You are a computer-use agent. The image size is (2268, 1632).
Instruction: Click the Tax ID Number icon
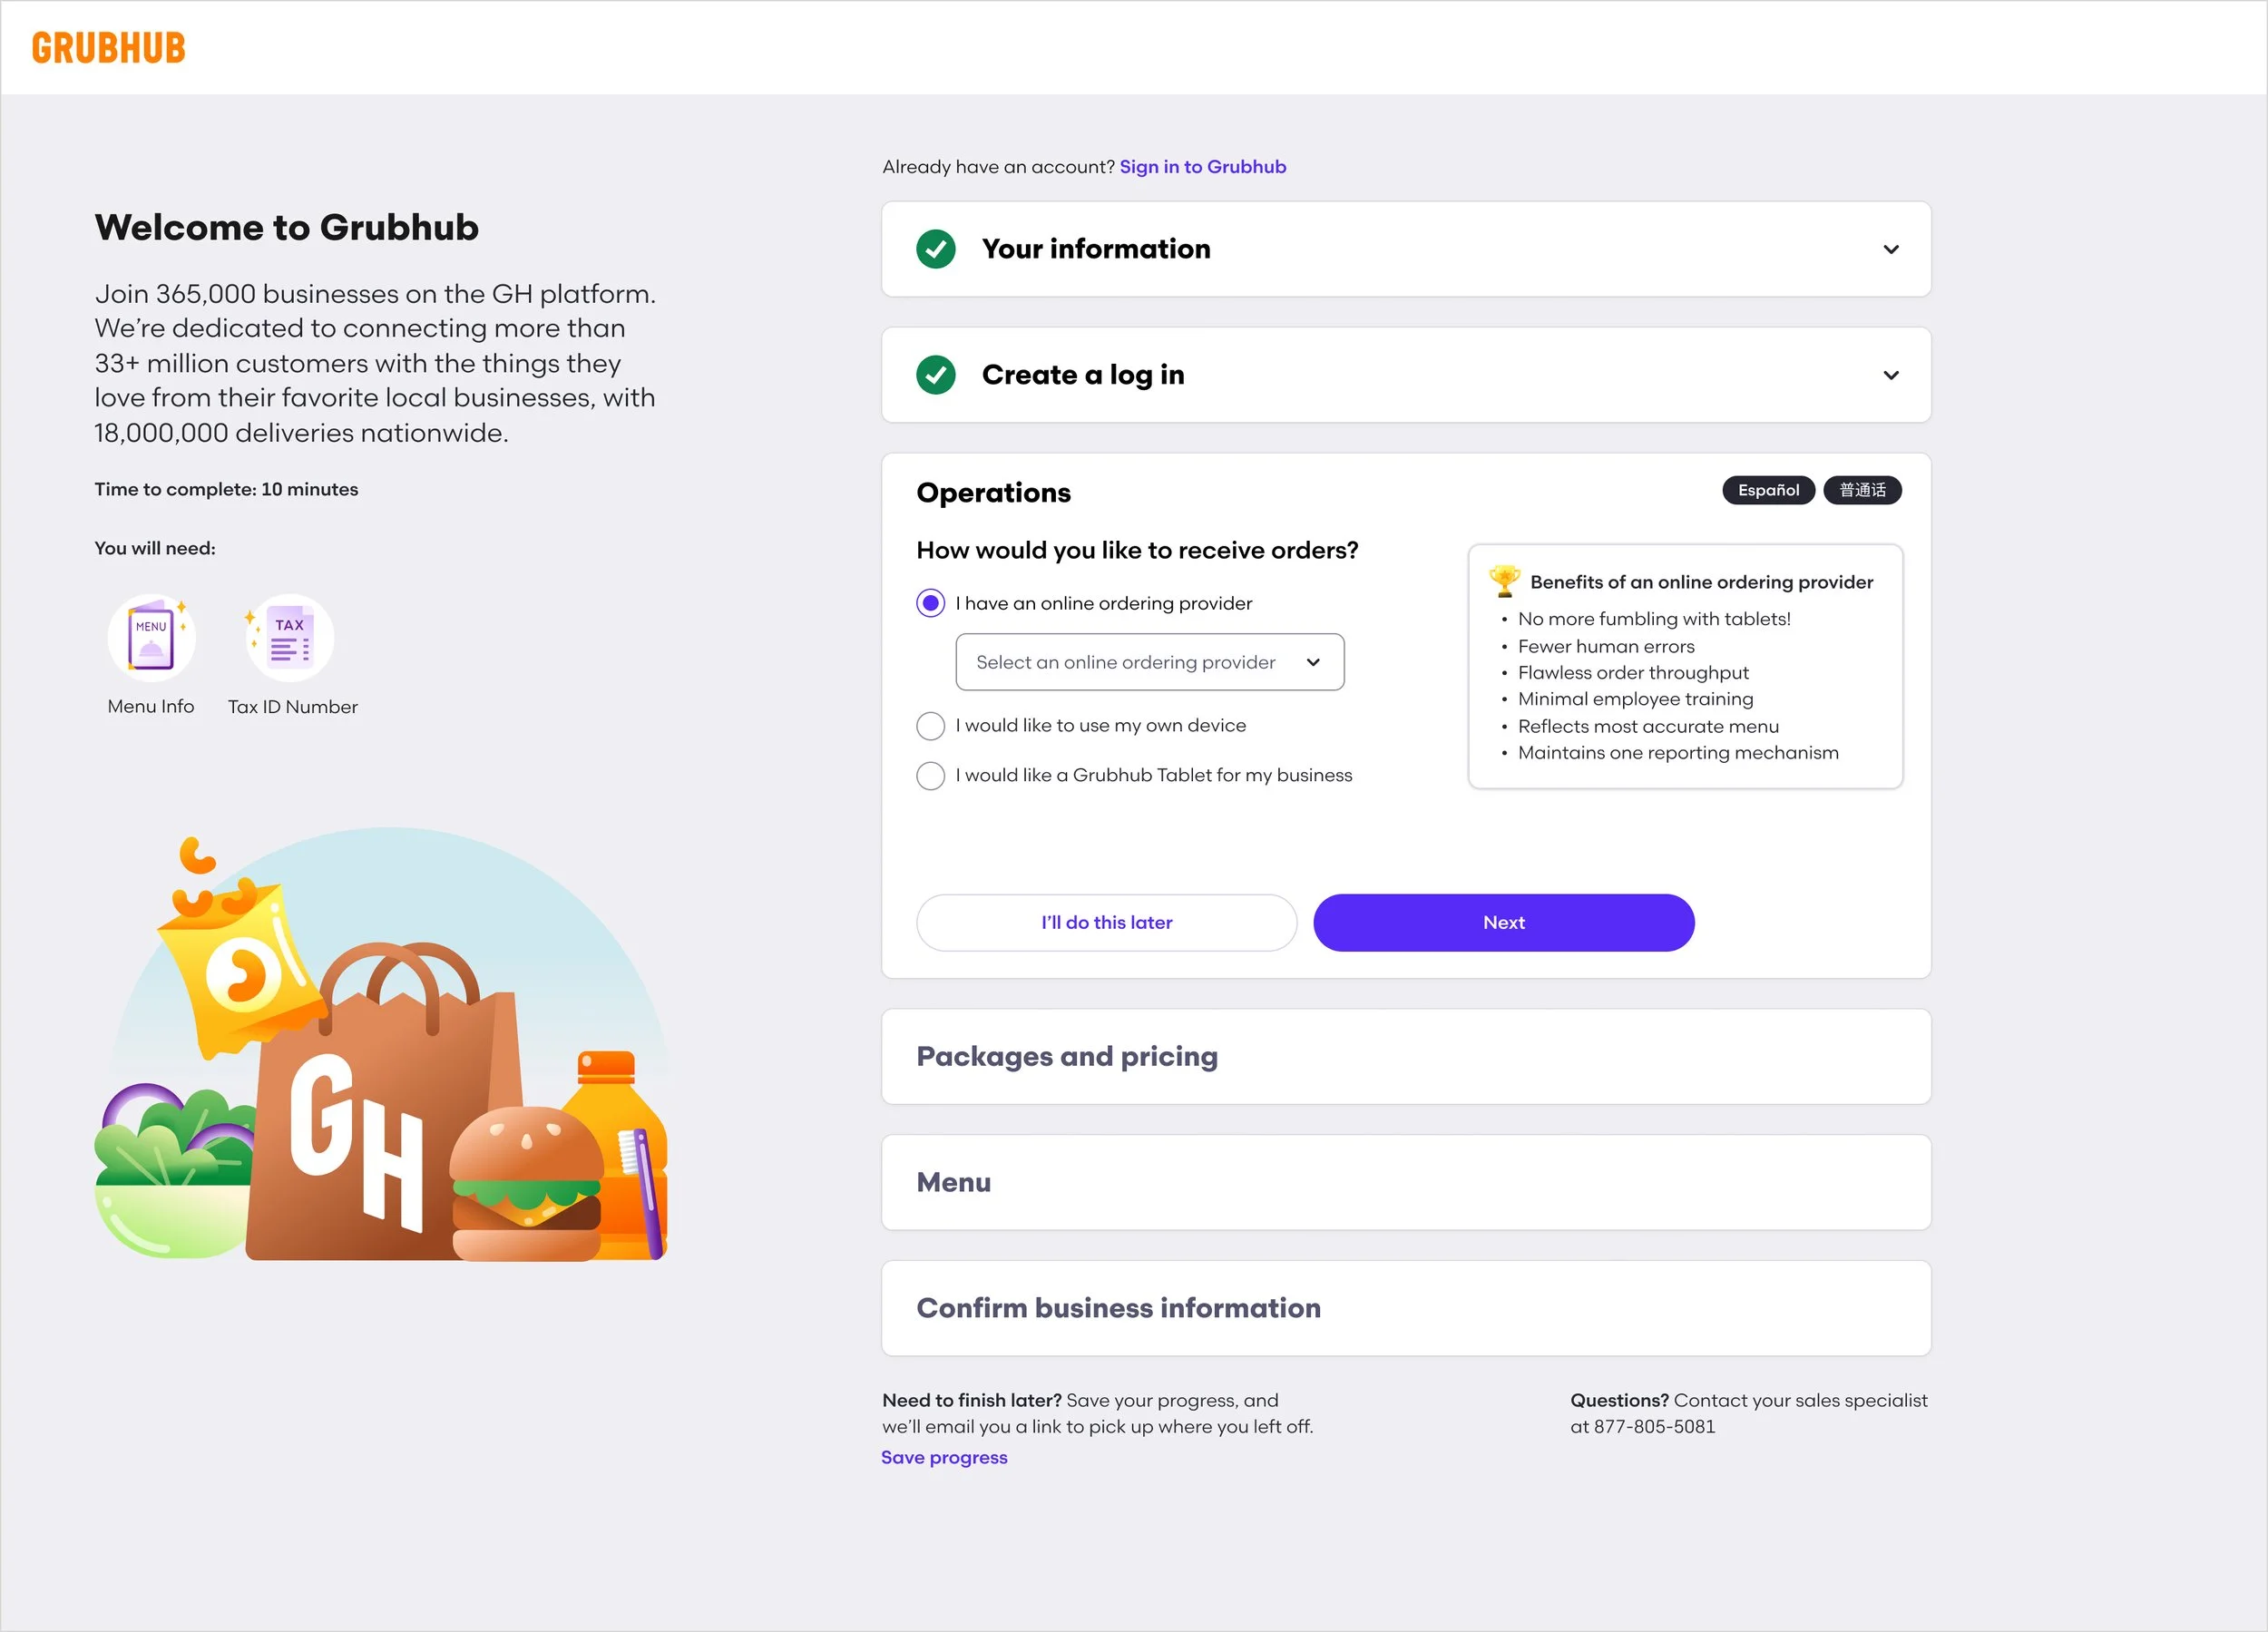[290, 637]
